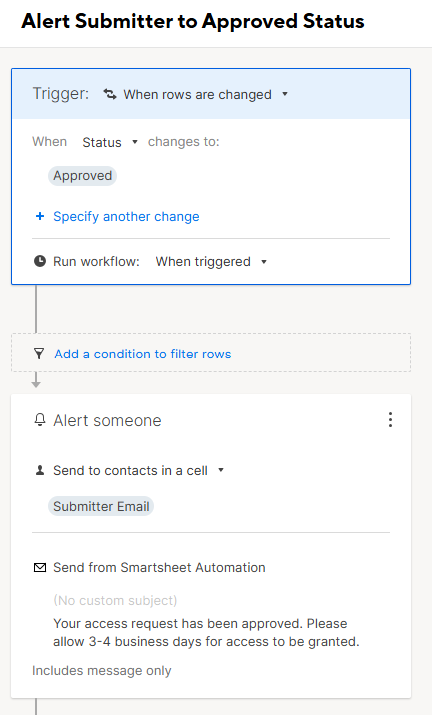Expand the 'Send to contacts in a cell' dropdown
This screenshot has height=715, width=432.
(x=139, y=470)
